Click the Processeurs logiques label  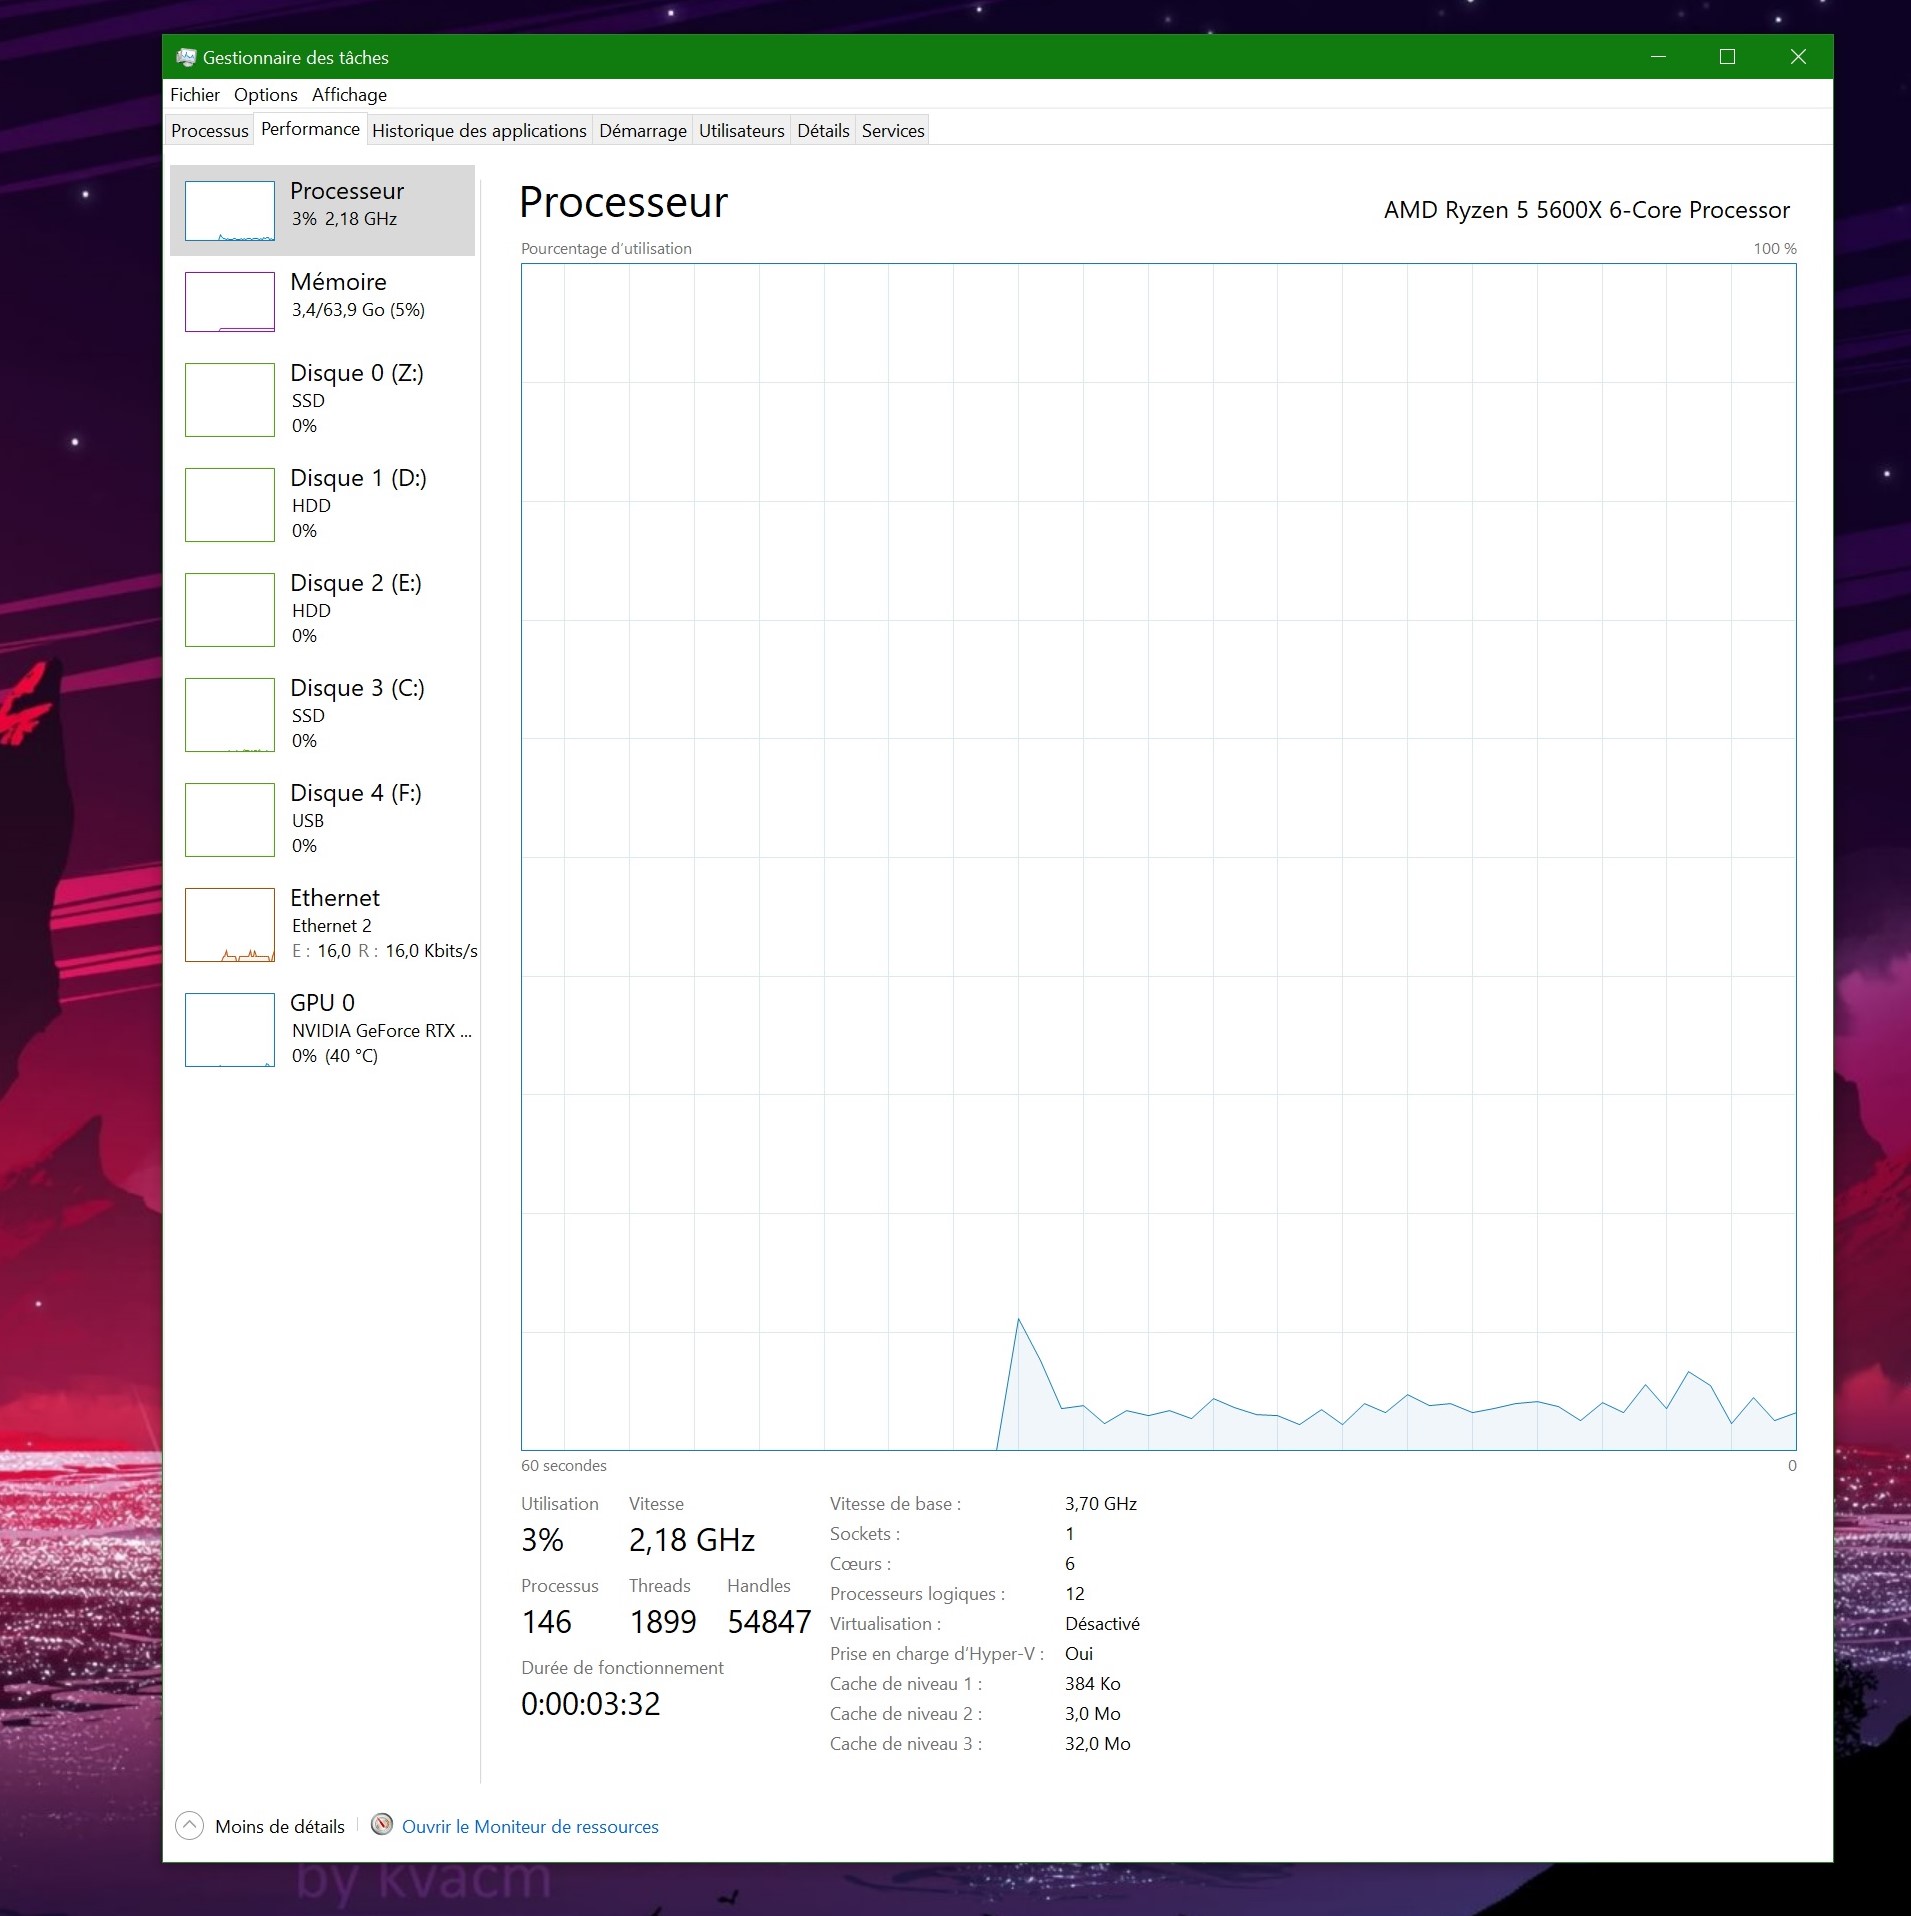917,1593
